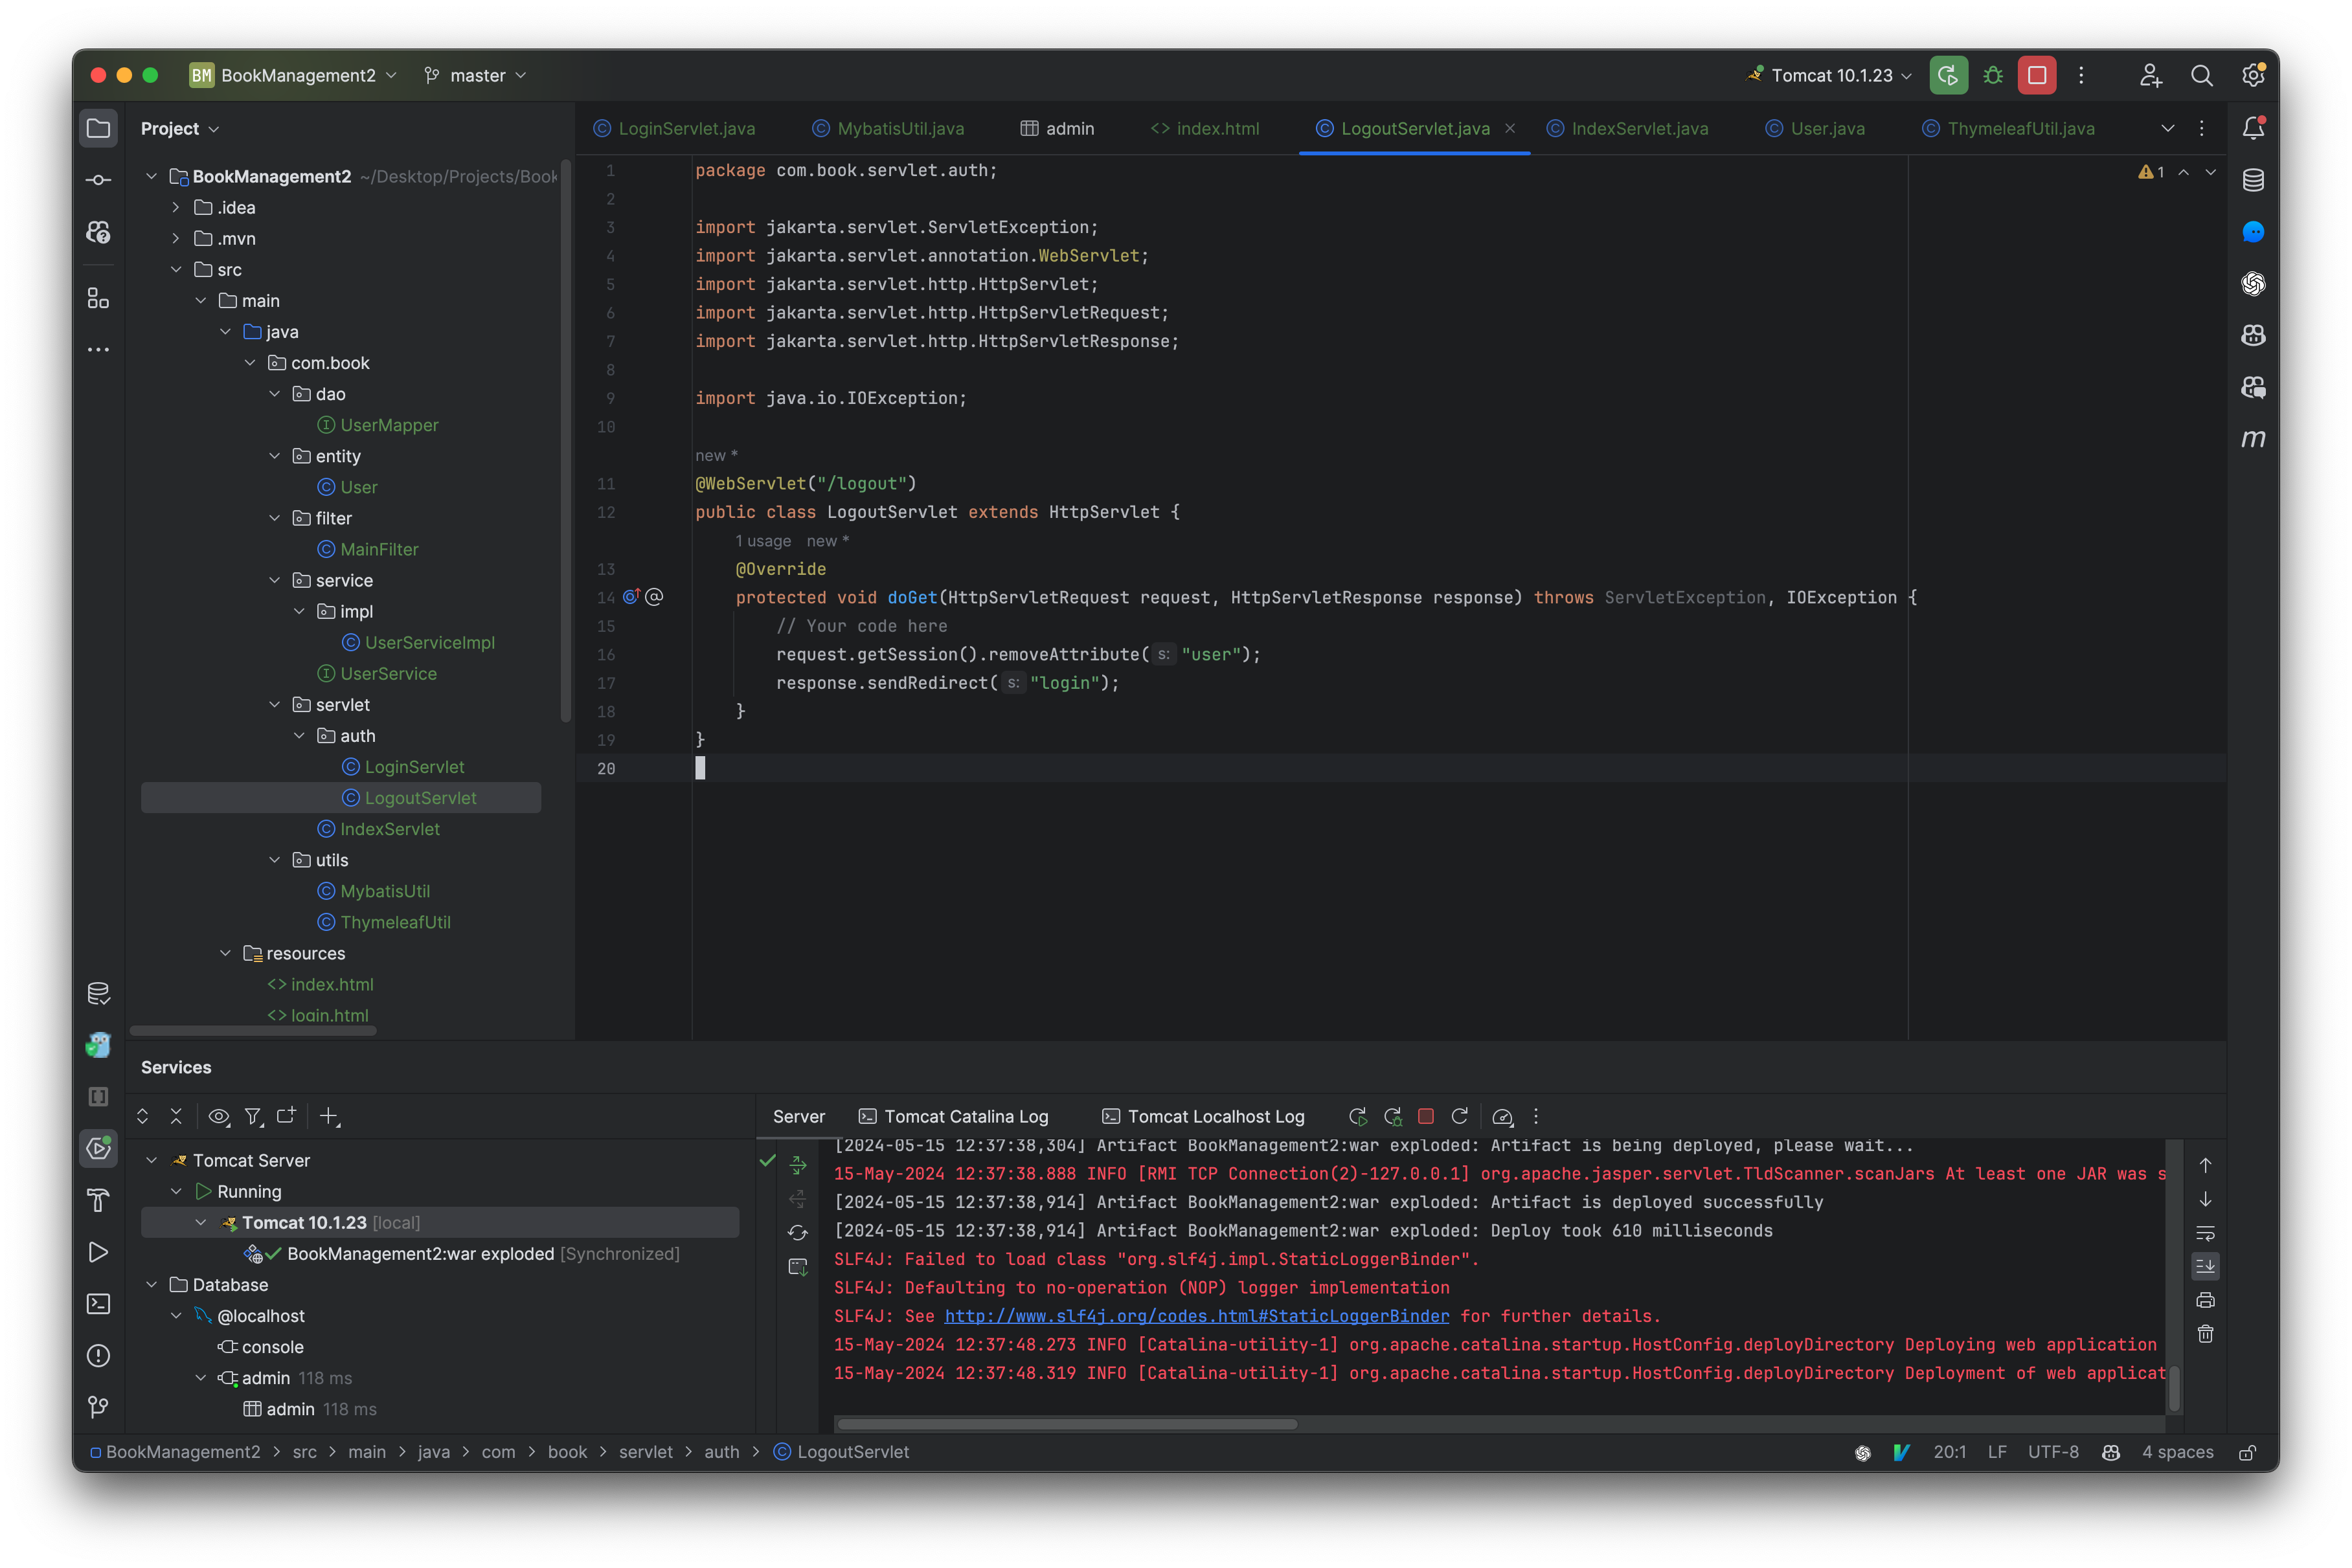Click the search everywhere magnifier icon
This screenshot has height=1568, width=2352.
pos(2203,75)
